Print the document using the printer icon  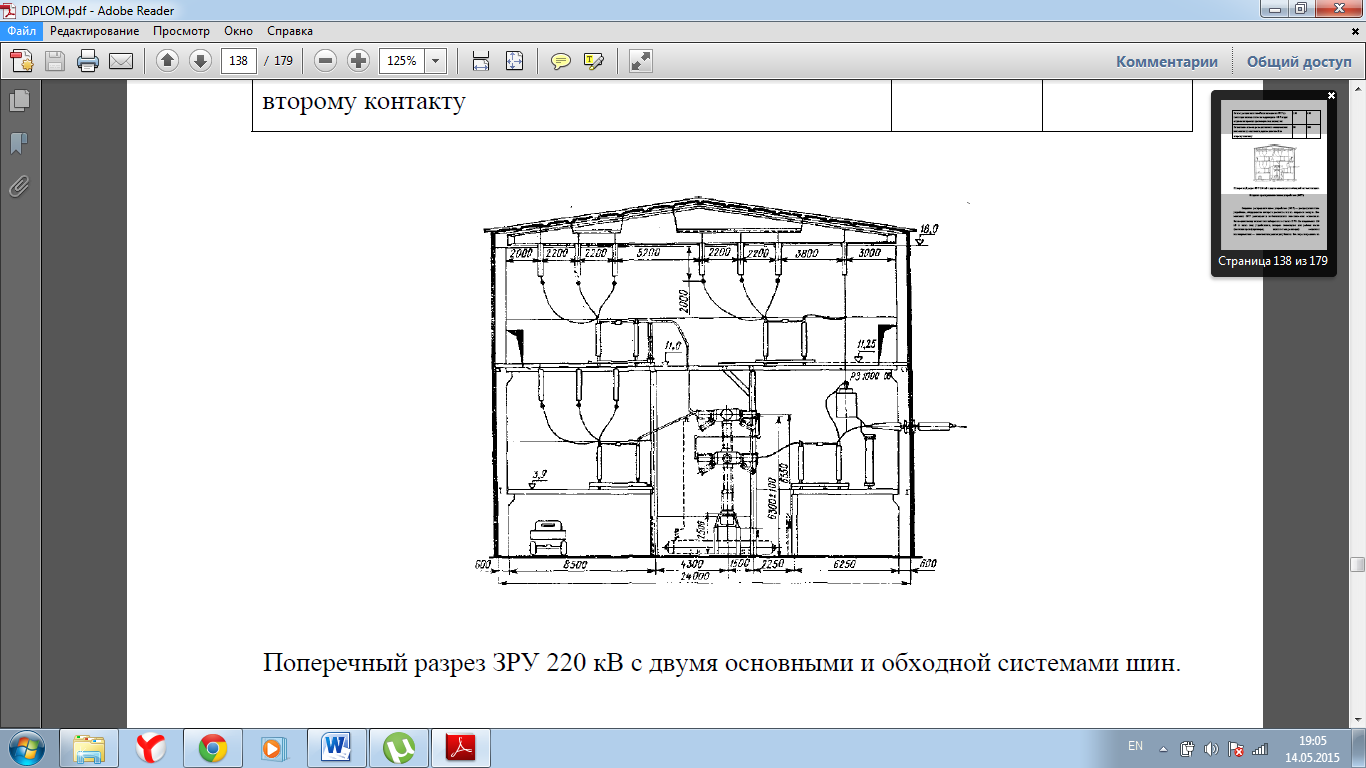click(88, 61)
